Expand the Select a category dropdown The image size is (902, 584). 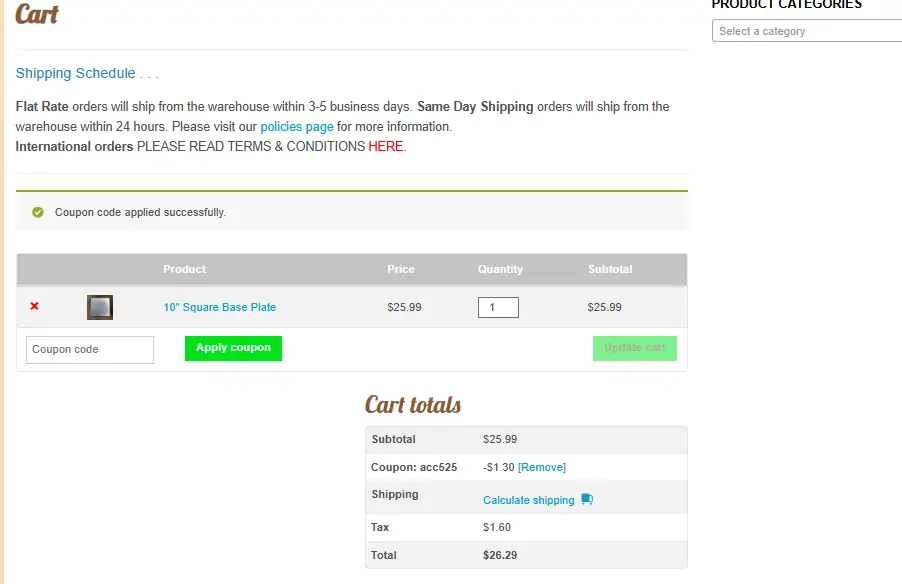point(808,31)
